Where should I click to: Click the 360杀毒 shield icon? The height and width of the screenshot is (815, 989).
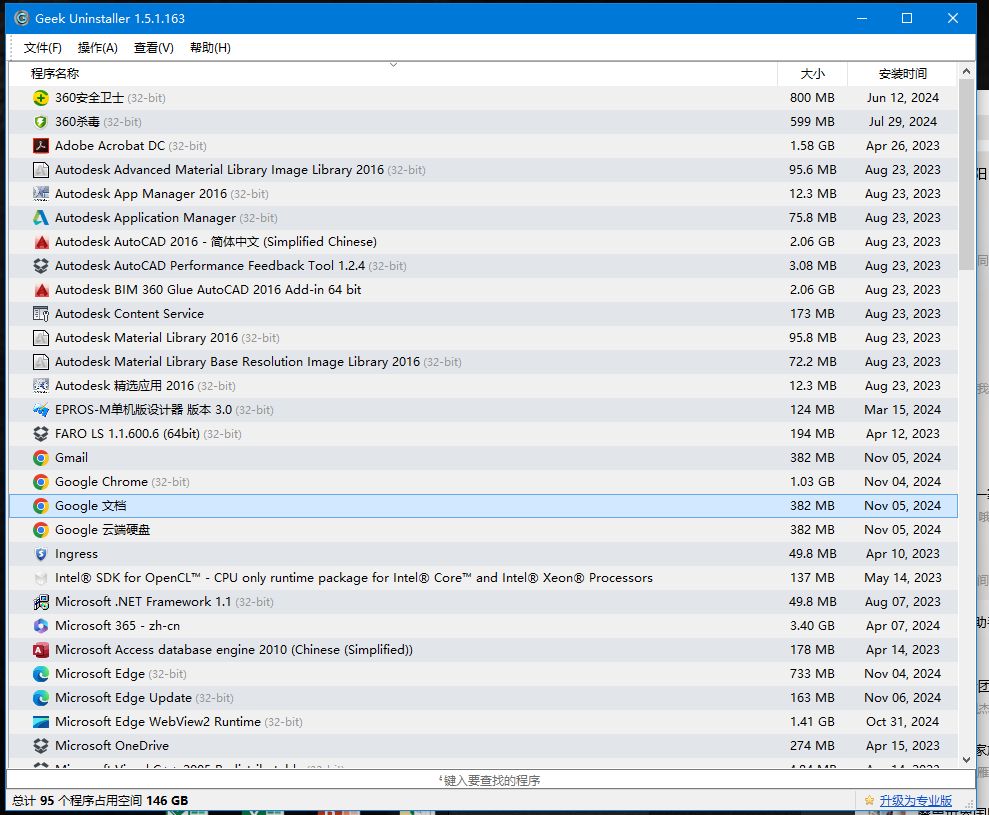pos(40,122)
